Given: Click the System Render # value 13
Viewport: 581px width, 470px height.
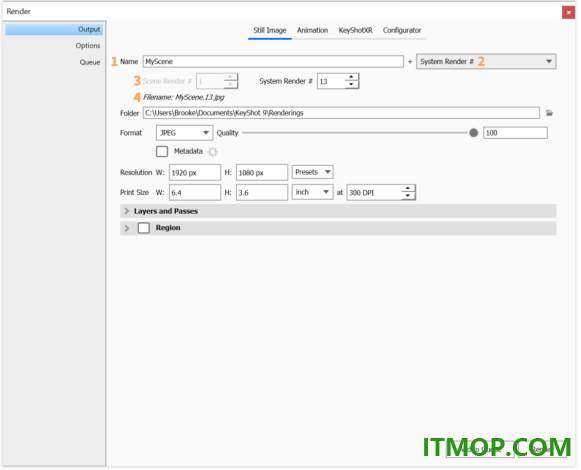Looking at the screenshot, I should coord(331,81).
